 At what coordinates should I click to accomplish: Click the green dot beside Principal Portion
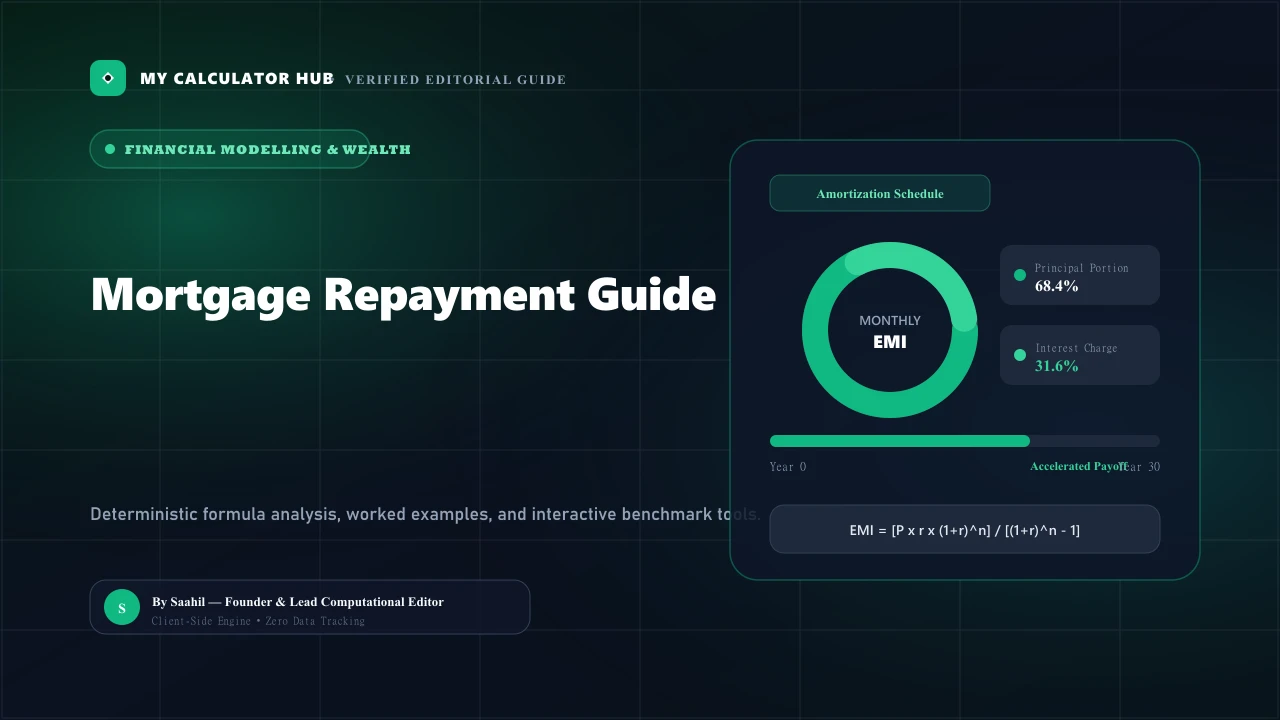pos(1020,275)
